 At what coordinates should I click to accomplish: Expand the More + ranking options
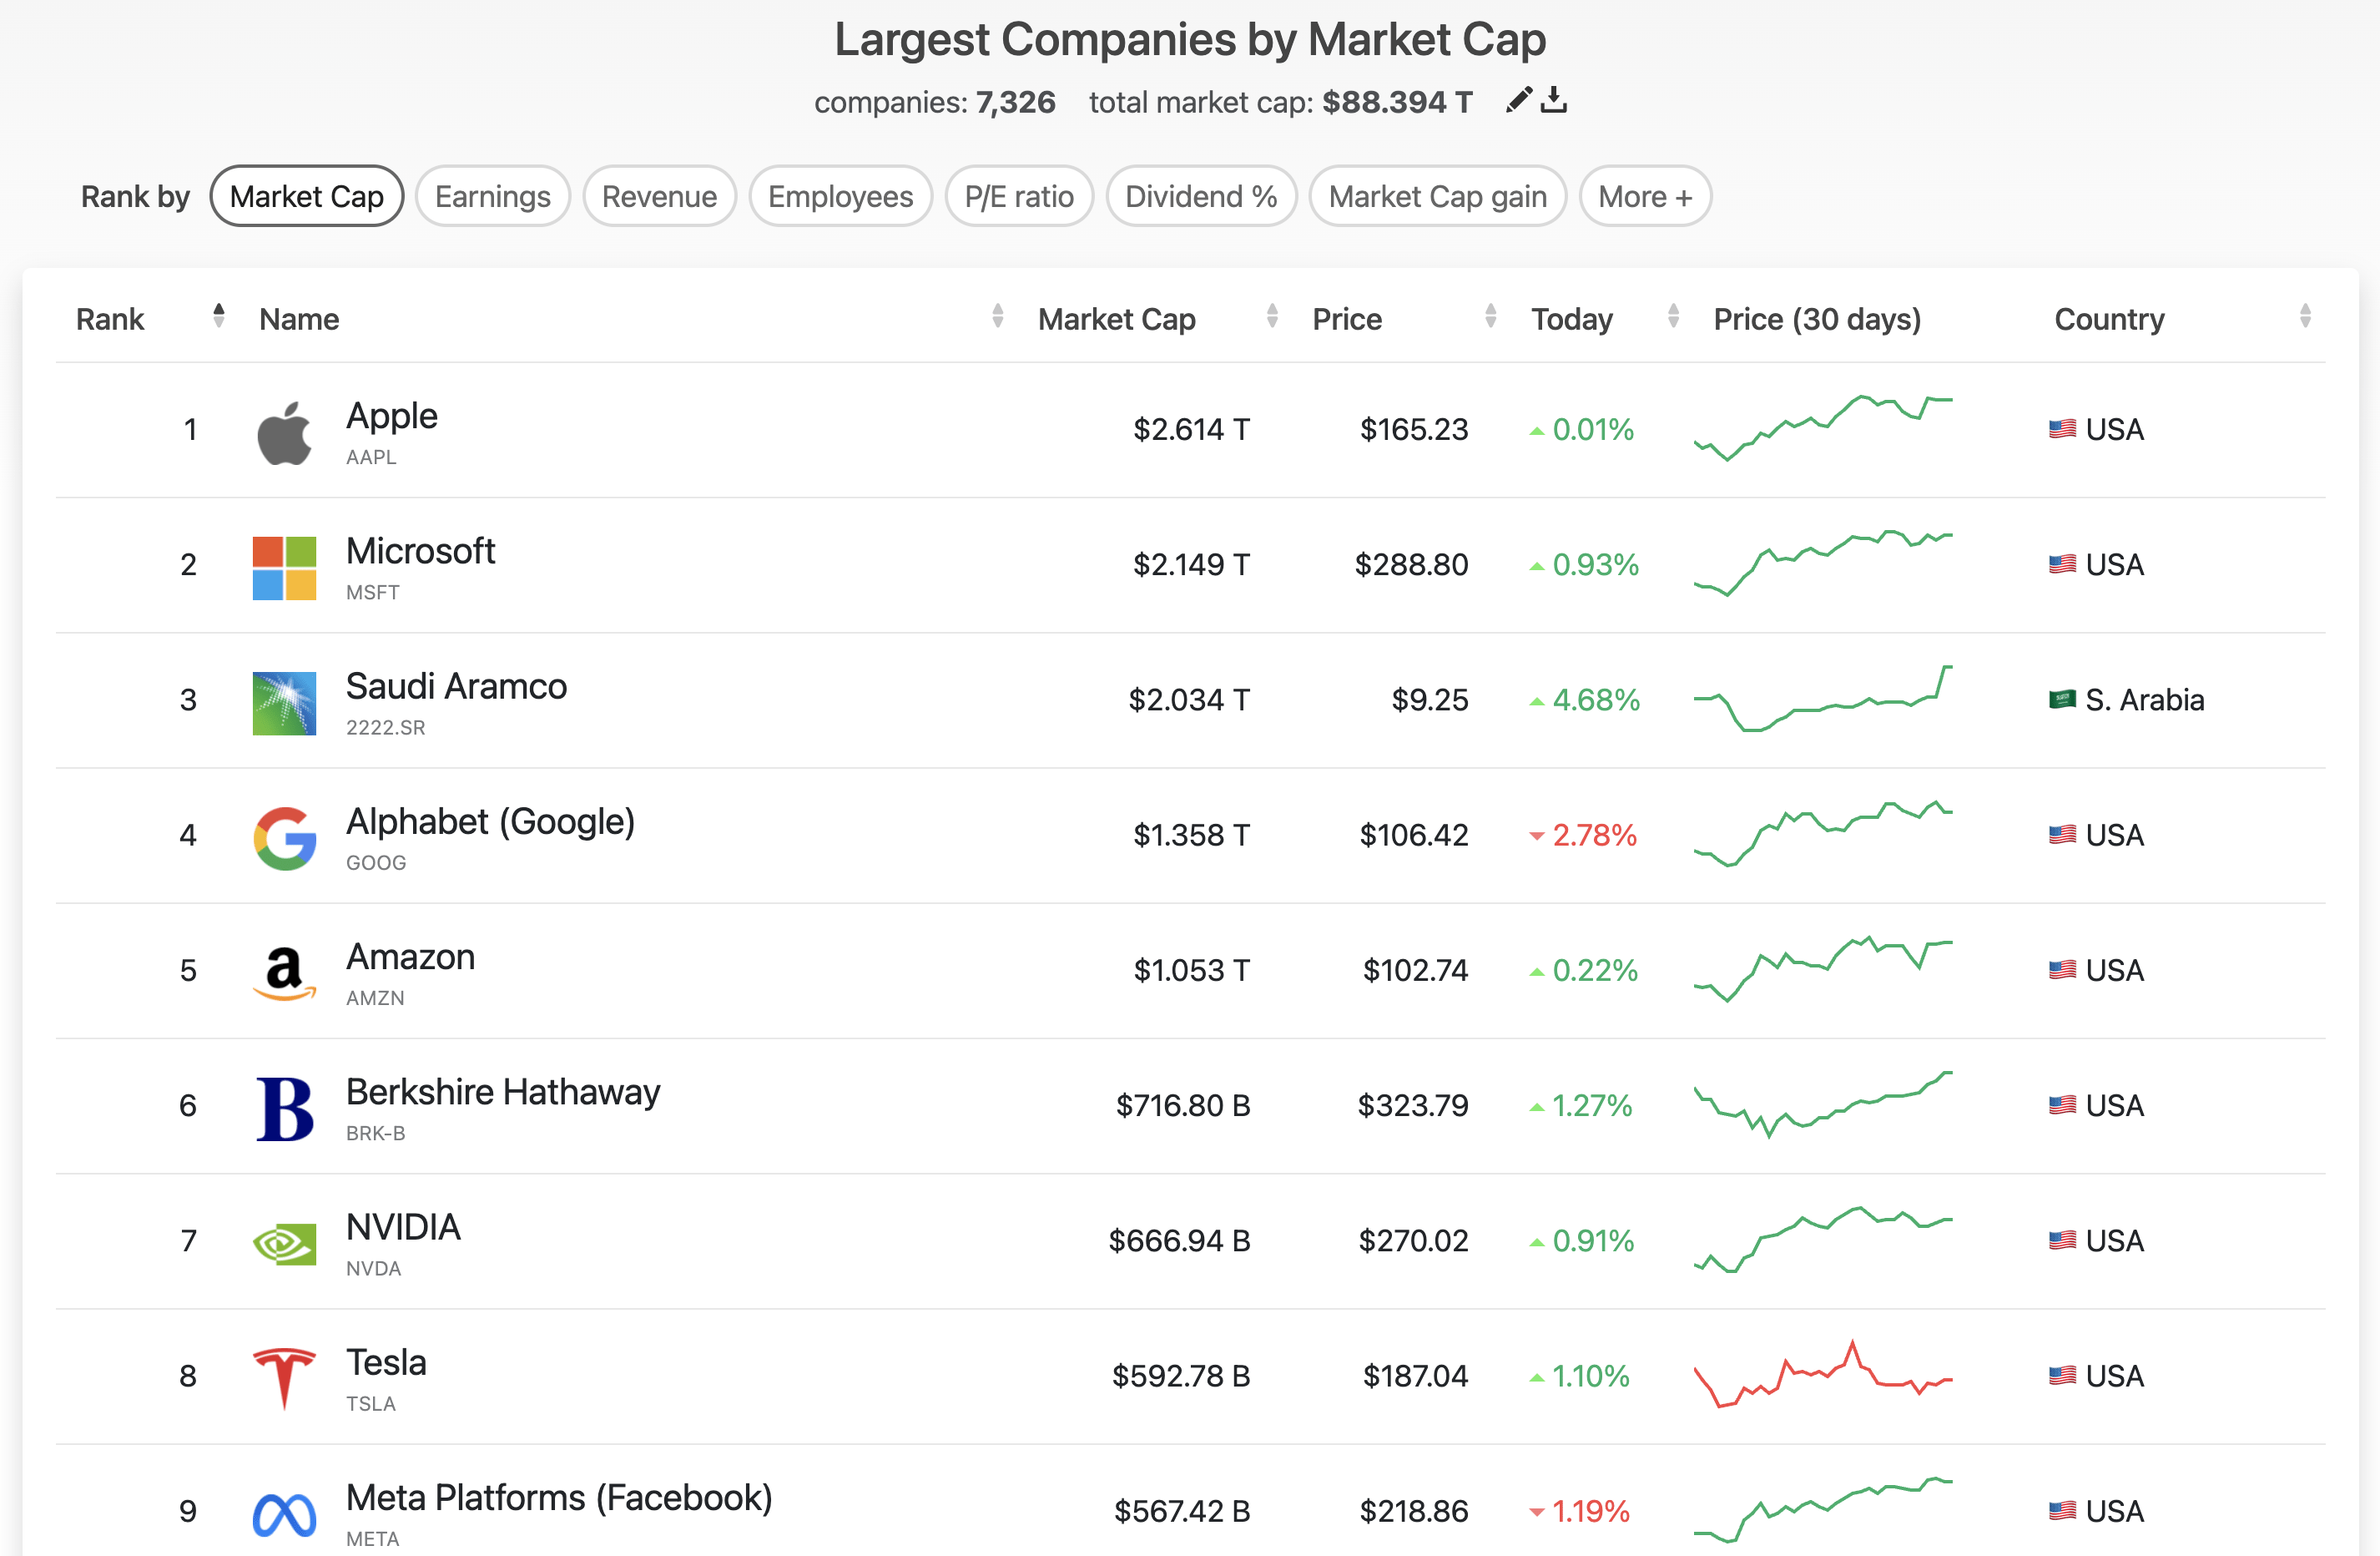(1644, 196)
